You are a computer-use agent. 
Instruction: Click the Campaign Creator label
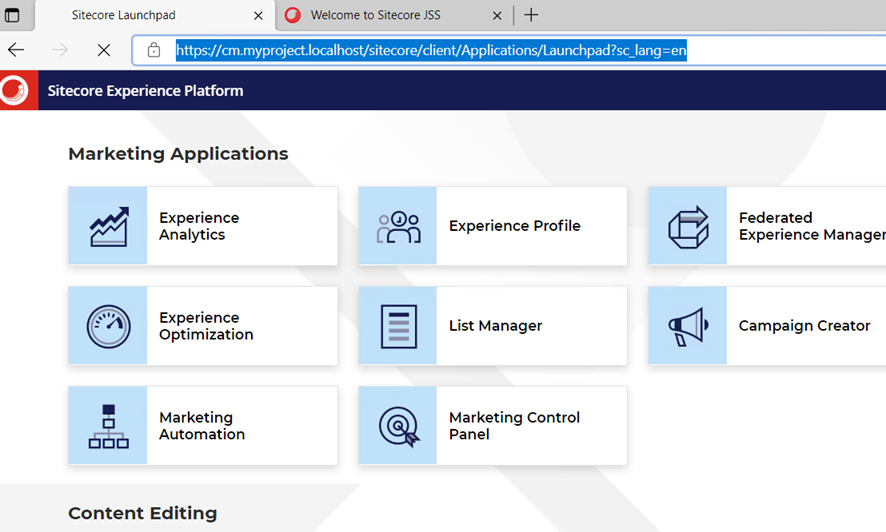pyautogui.click(x=805, y=326)
